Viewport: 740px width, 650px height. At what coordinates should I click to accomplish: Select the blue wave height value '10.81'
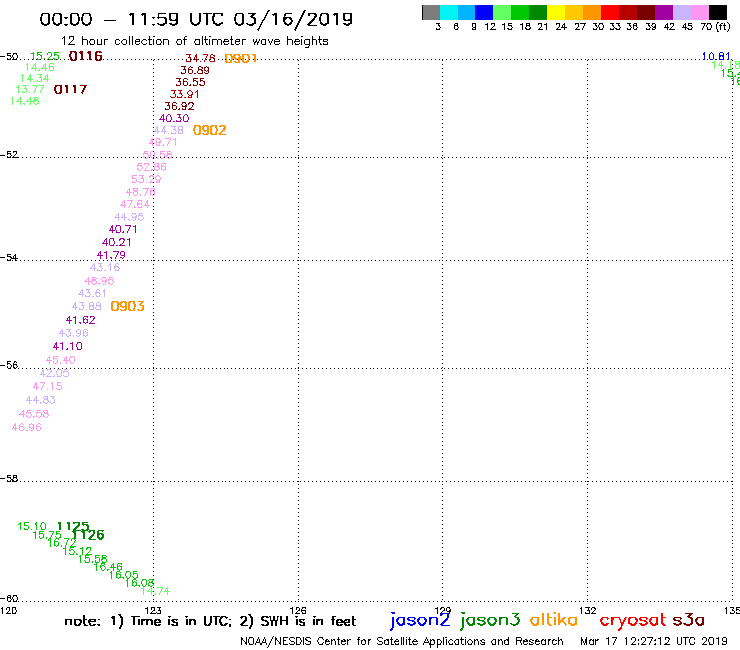[716, 57]
